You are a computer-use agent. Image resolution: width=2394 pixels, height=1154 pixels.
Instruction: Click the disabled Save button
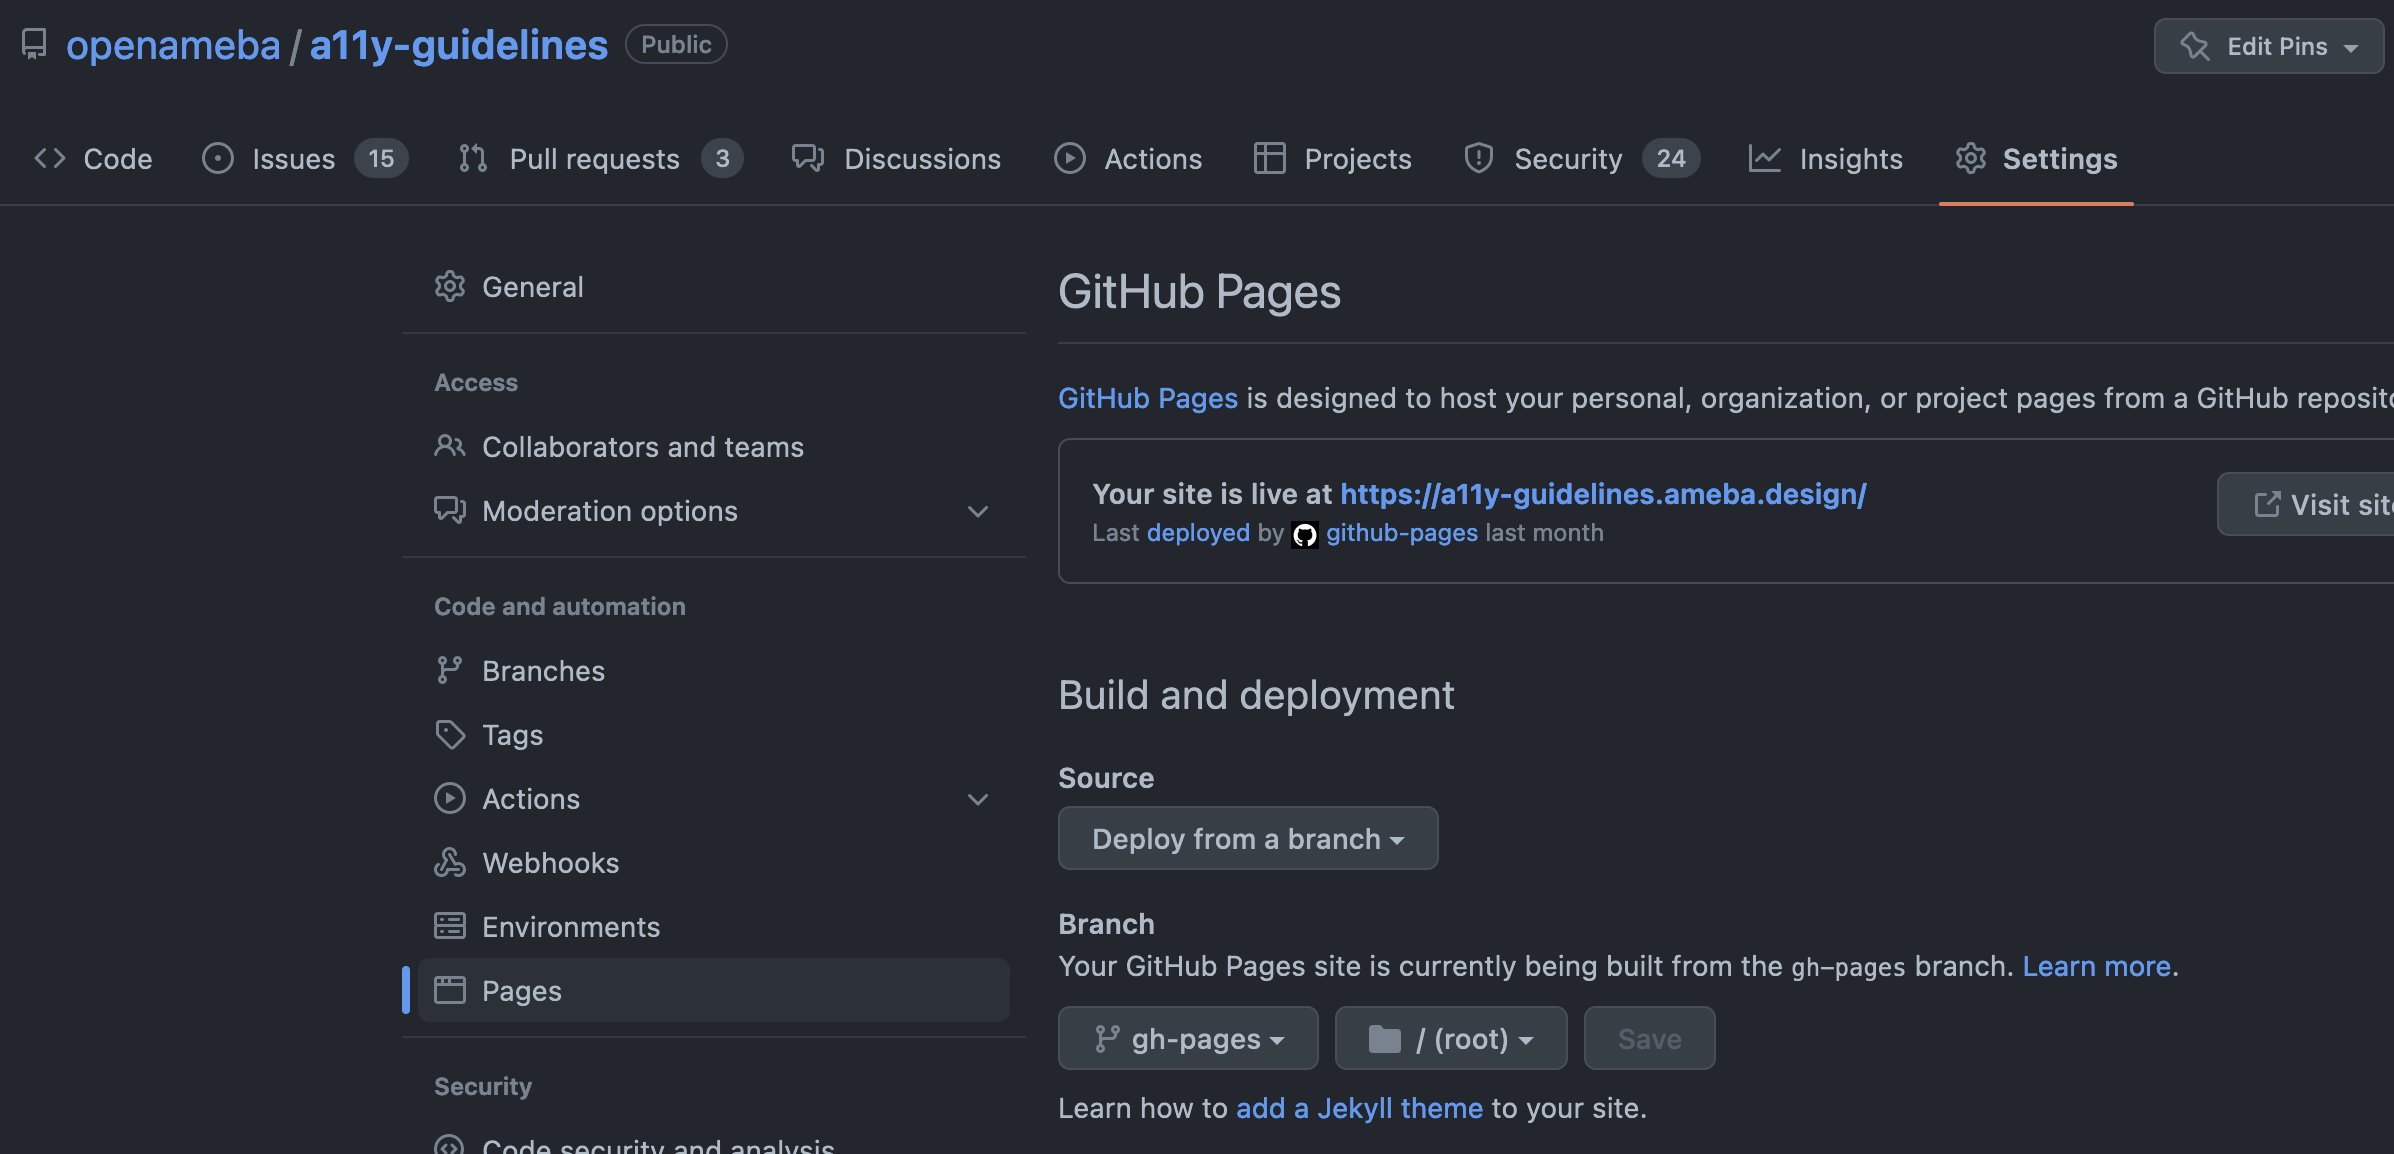pos(1649,1039)
